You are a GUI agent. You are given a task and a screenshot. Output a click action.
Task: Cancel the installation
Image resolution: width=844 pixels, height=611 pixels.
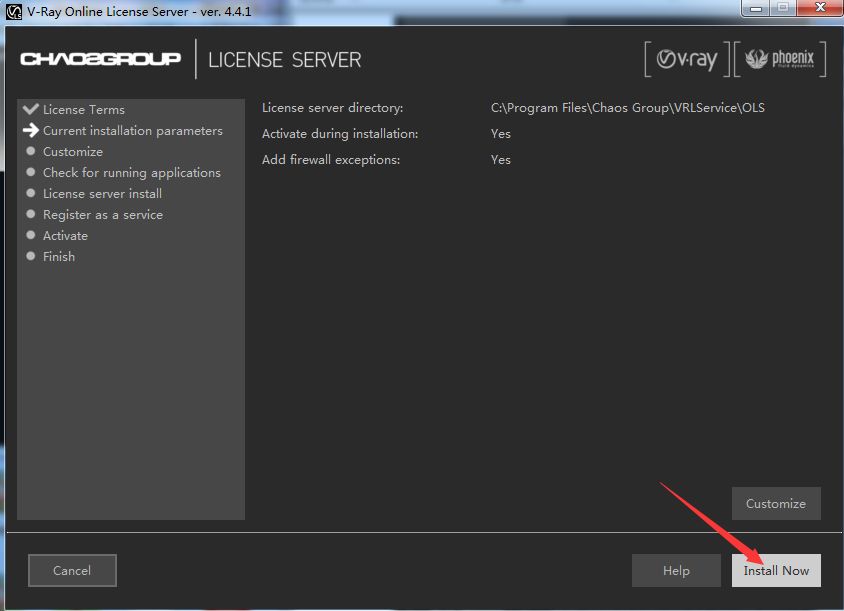72,570
